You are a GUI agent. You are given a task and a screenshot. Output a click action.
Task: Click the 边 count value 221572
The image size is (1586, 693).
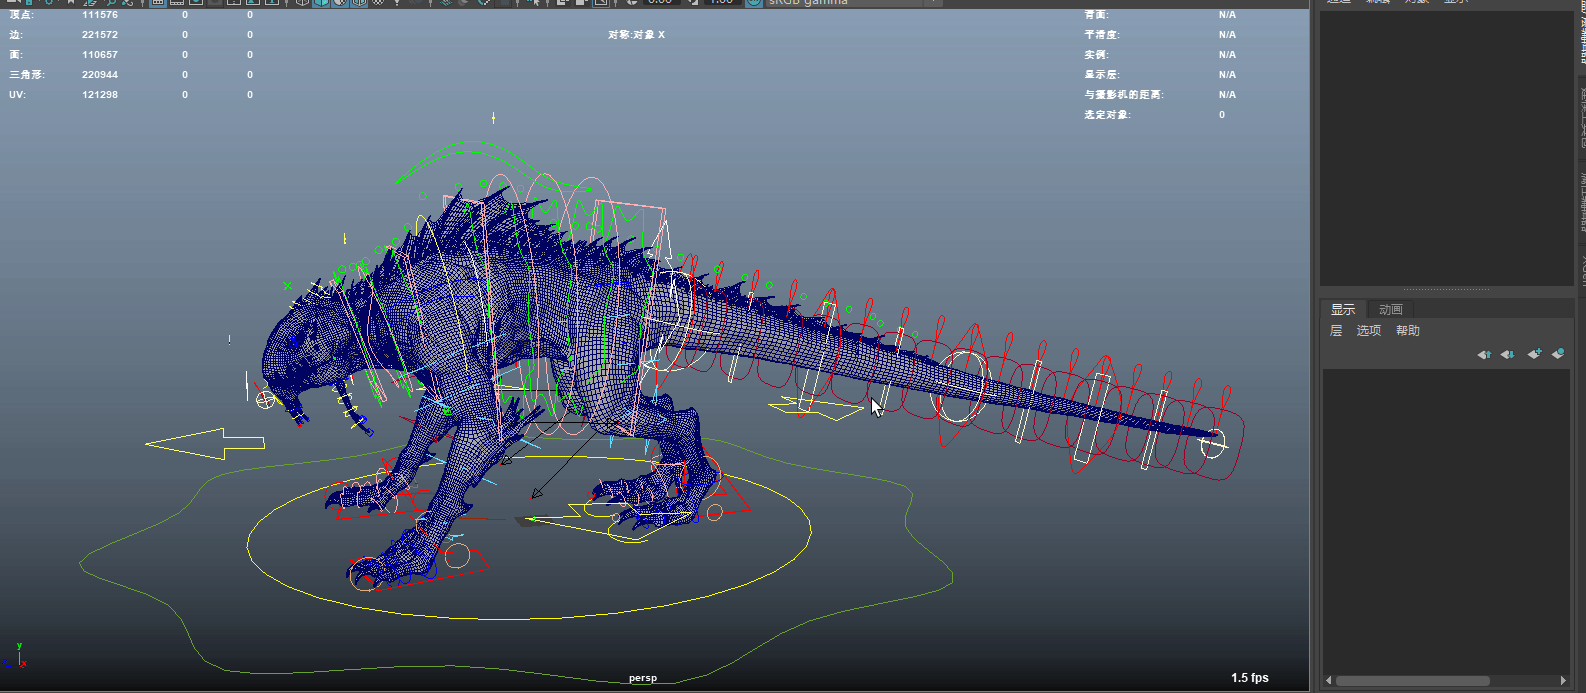click(100, 35)
